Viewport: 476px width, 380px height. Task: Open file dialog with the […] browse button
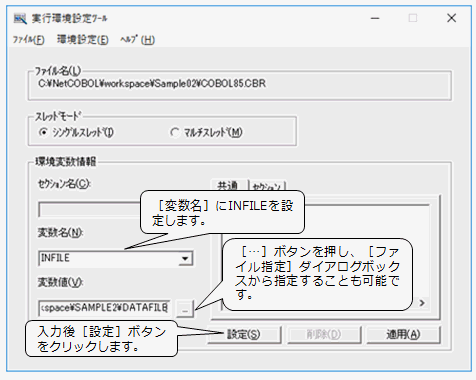[x=185, y=309]
